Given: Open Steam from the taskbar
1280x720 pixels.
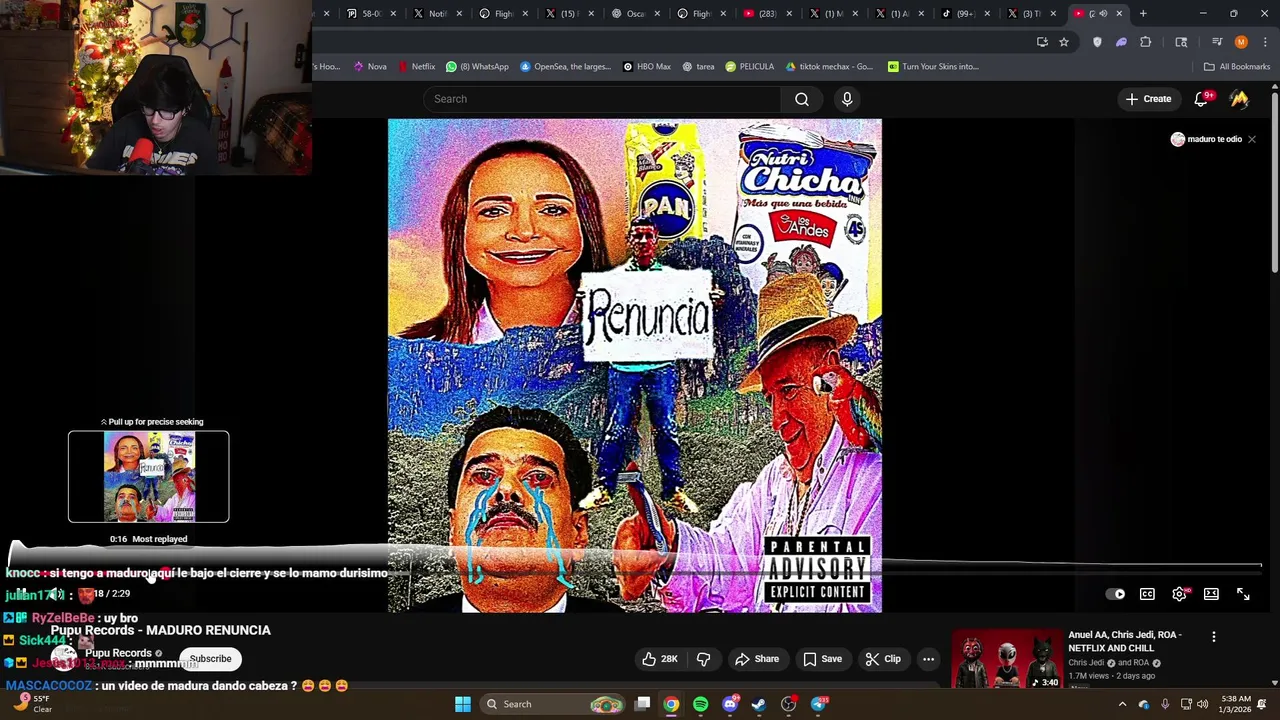Looking at the screenshot, I should [x=759, y=704].
